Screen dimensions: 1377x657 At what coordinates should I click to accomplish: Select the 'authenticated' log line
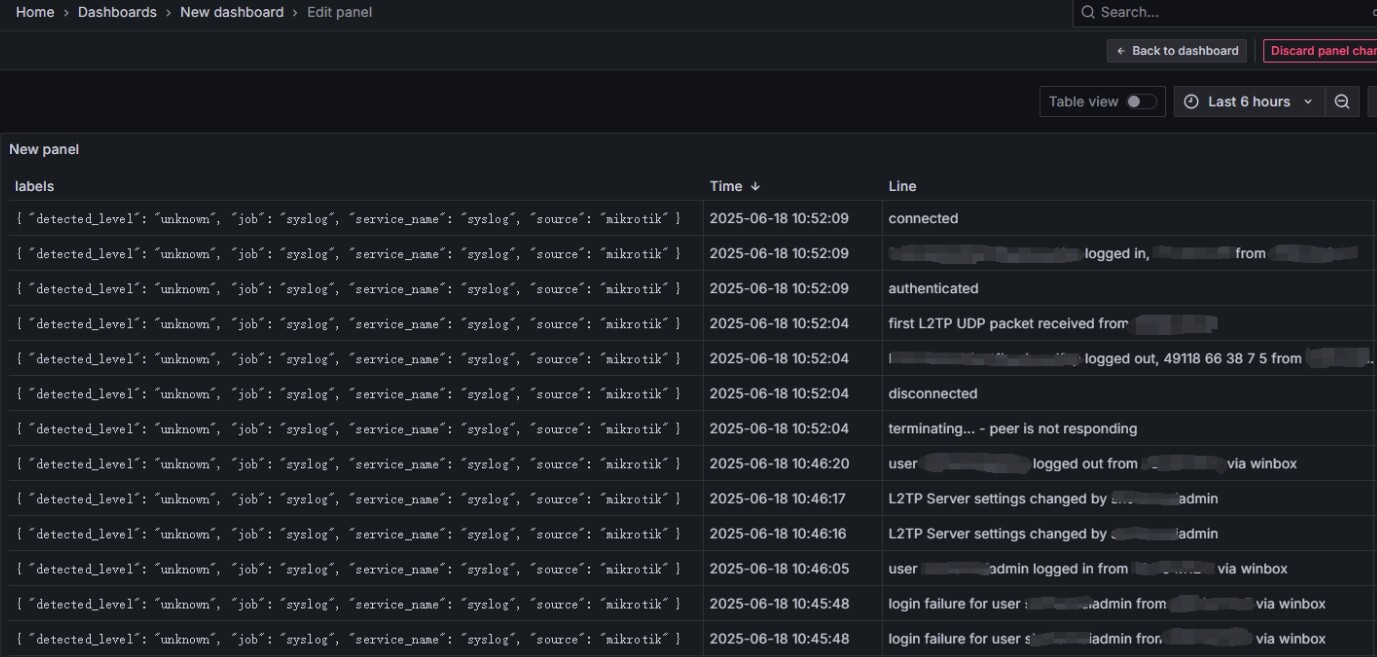tap(933, 288)
